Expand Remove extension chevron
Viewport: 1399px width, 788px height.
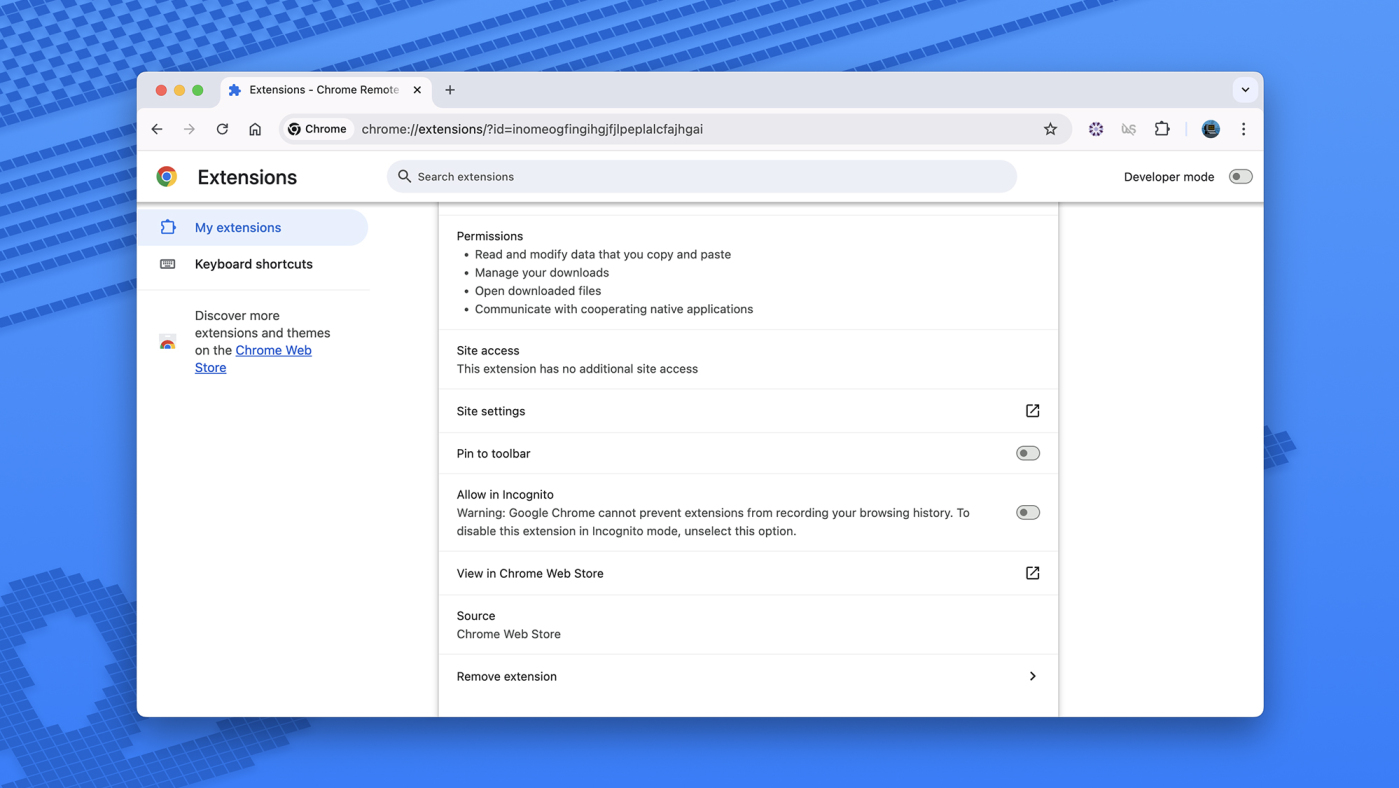[x=1032, y=676]
